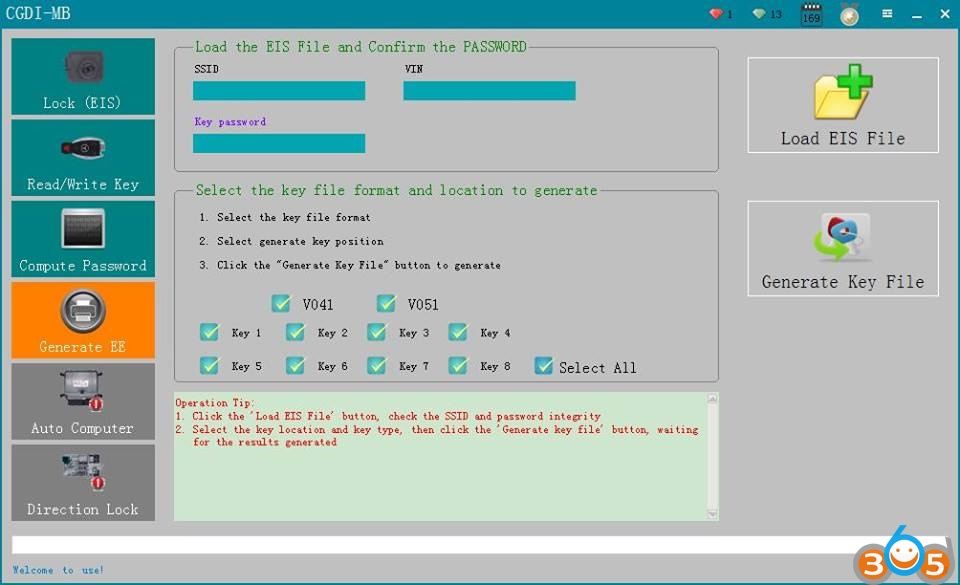This screenshot has height=585, width=960.
Task: Open the Auto Computer module
Action: (83, 401)
